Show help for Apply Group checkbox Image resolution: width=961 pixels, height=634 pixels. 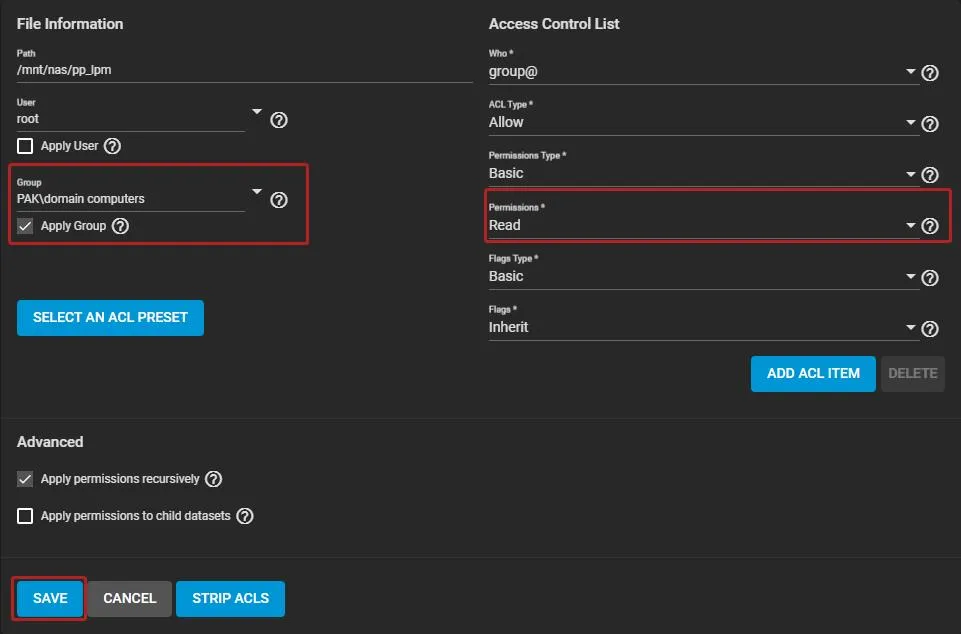coord(121,226)
